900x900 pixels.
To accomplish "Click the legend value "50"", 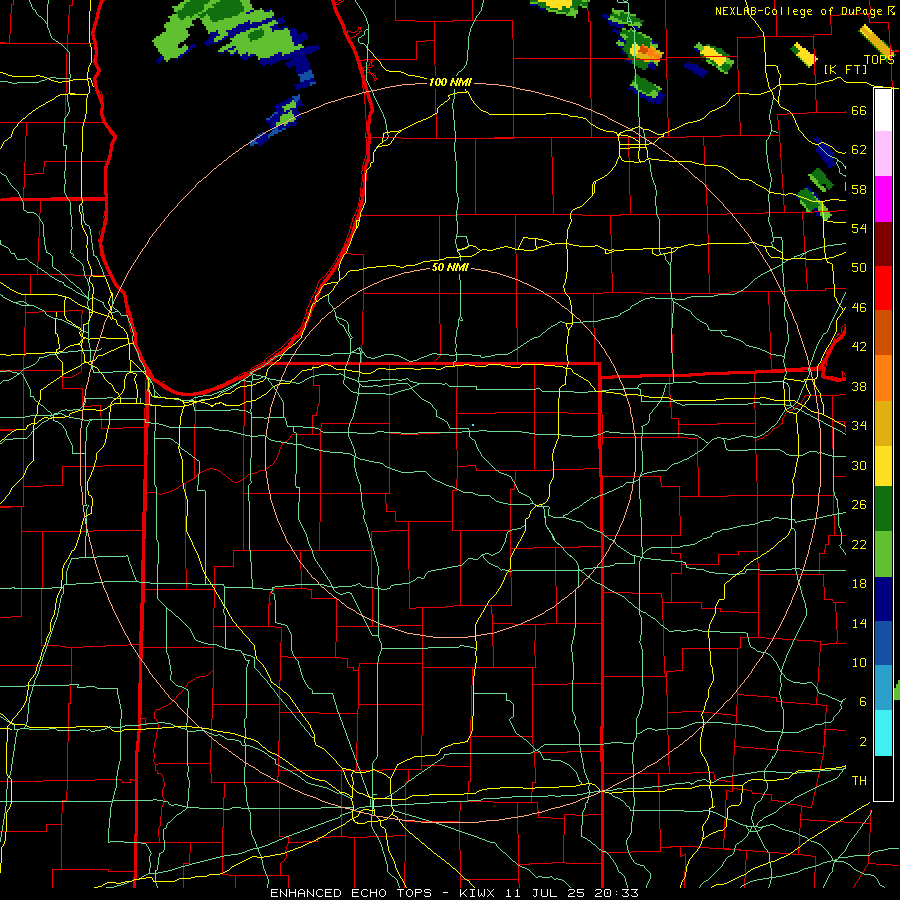I will click(859, 267).
